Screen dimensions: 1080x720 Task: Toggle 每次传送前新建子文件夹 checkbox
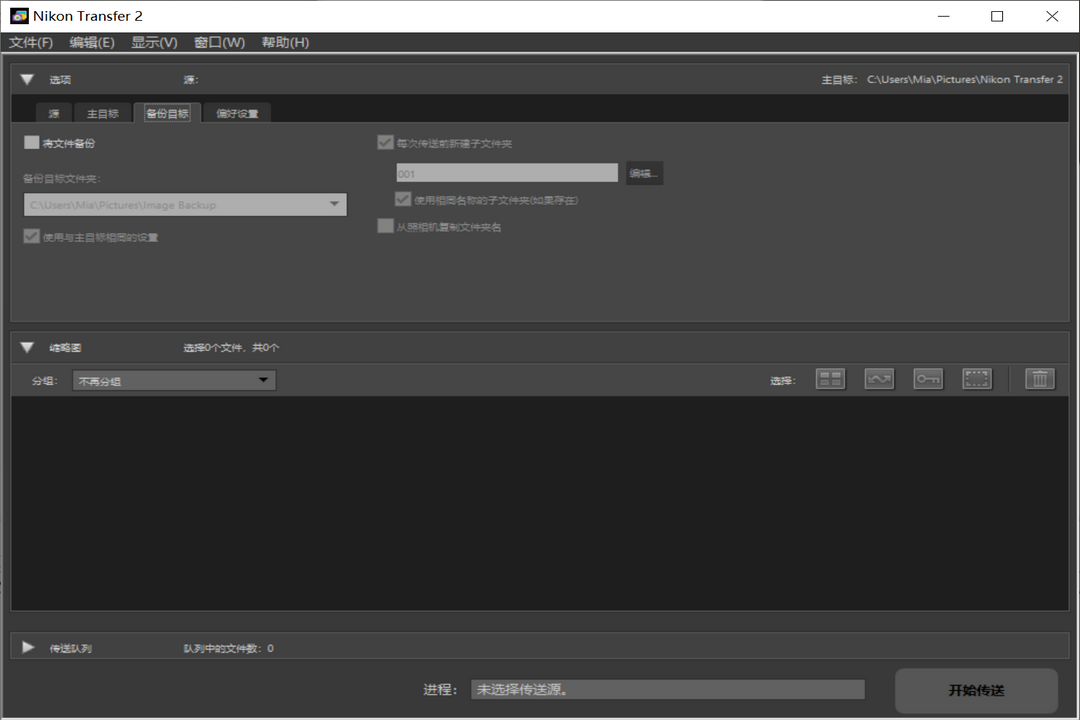385,143
